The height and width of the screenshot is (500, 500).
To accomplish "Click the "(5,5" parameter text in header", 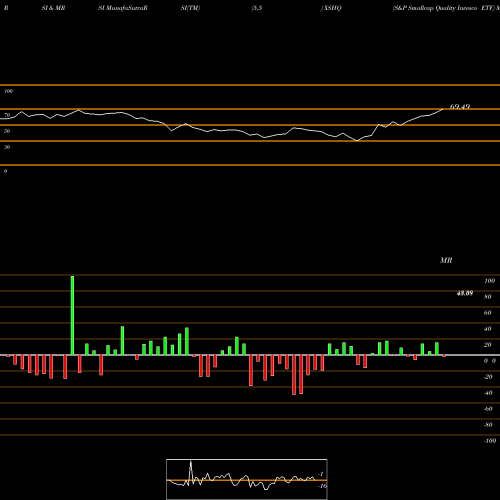I will (257, 8).
